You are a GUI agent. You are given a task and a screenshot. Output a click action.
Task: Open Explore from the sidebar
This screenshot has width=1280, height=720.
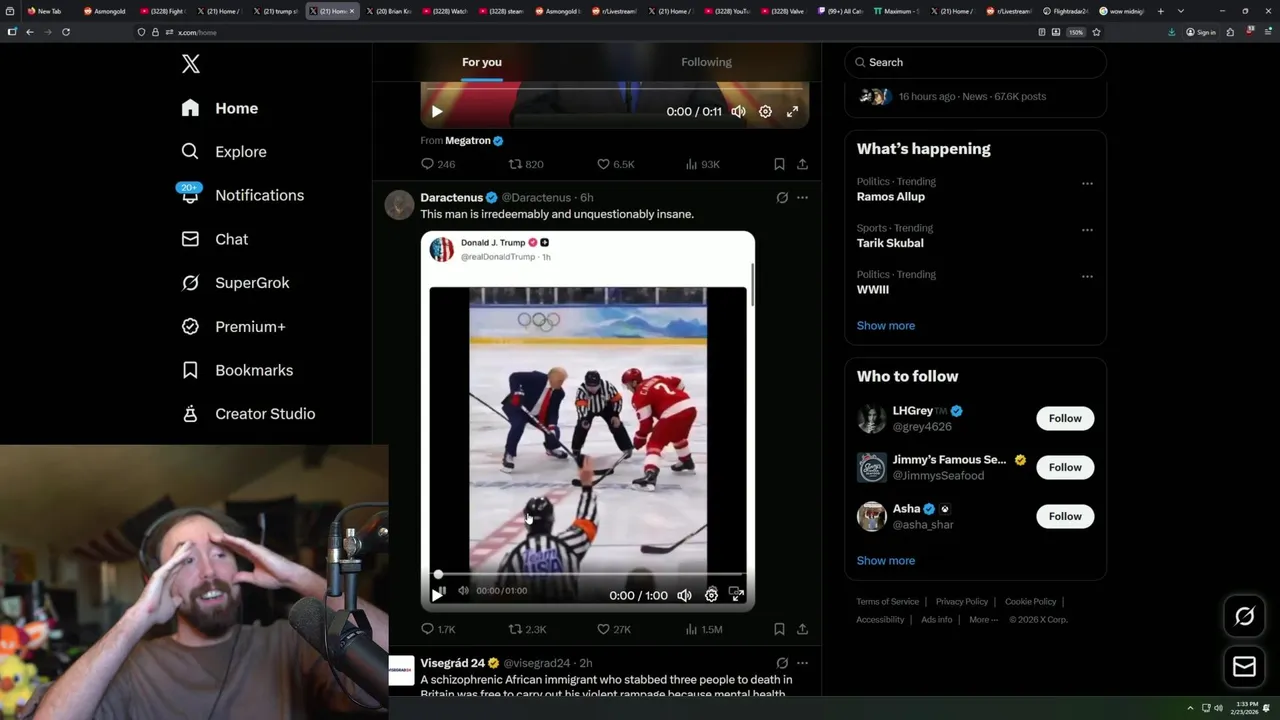pyautogui.click(x=223, y=152)
